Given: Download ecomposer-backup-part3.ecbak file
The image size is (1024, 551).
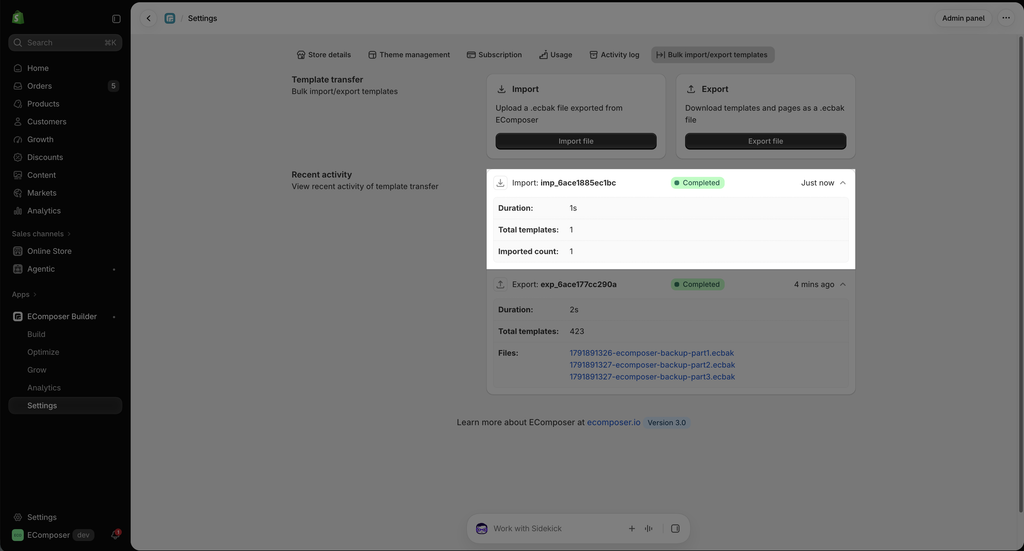Looking at the screenshot, I should (x=652, y=377).
